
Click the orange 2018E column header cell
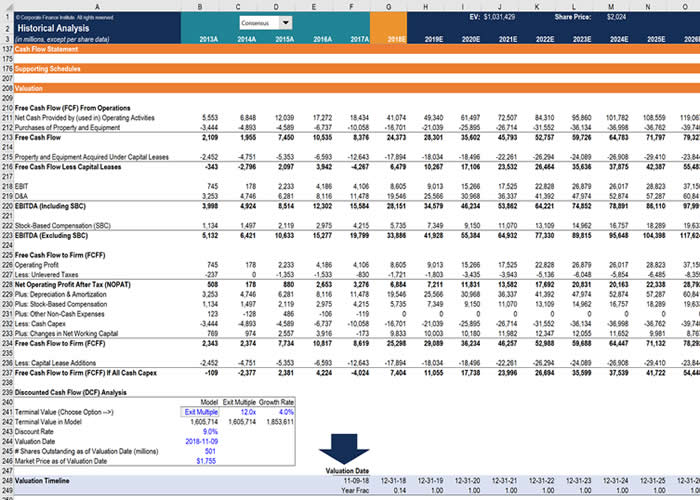point(388,39)
